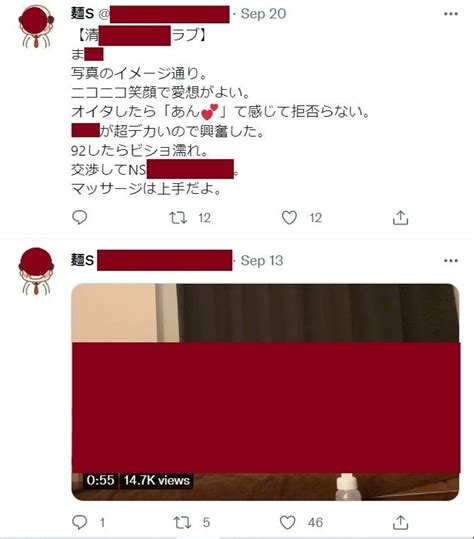Retweet the Sep 20 tweet
474x539 pixels.
point(178,218)
